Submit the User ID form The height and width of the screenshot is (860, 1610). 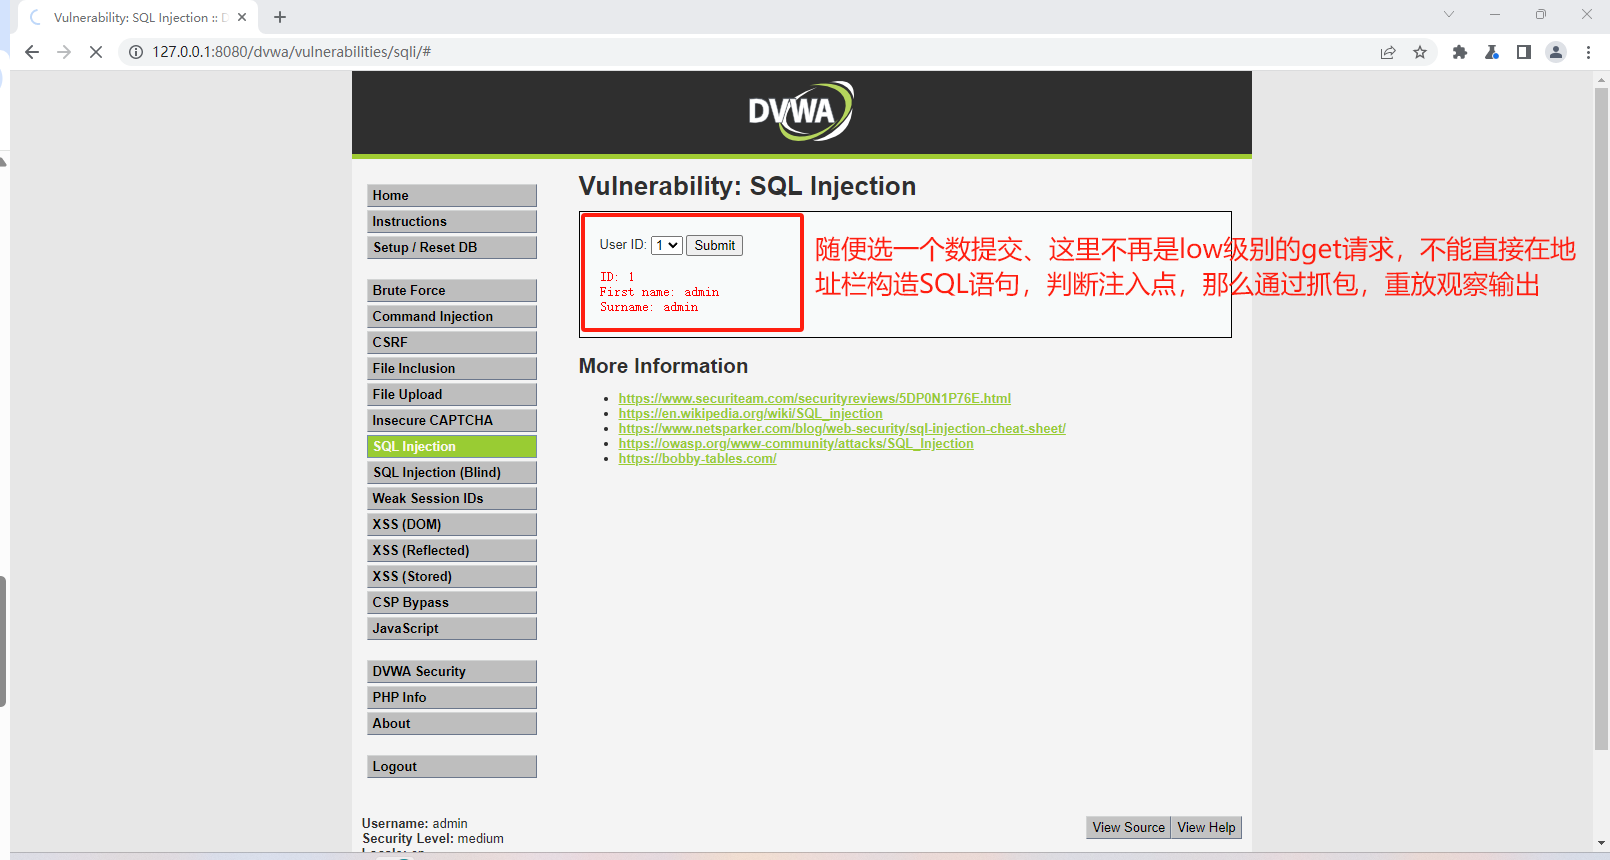(x=714, y=245)
